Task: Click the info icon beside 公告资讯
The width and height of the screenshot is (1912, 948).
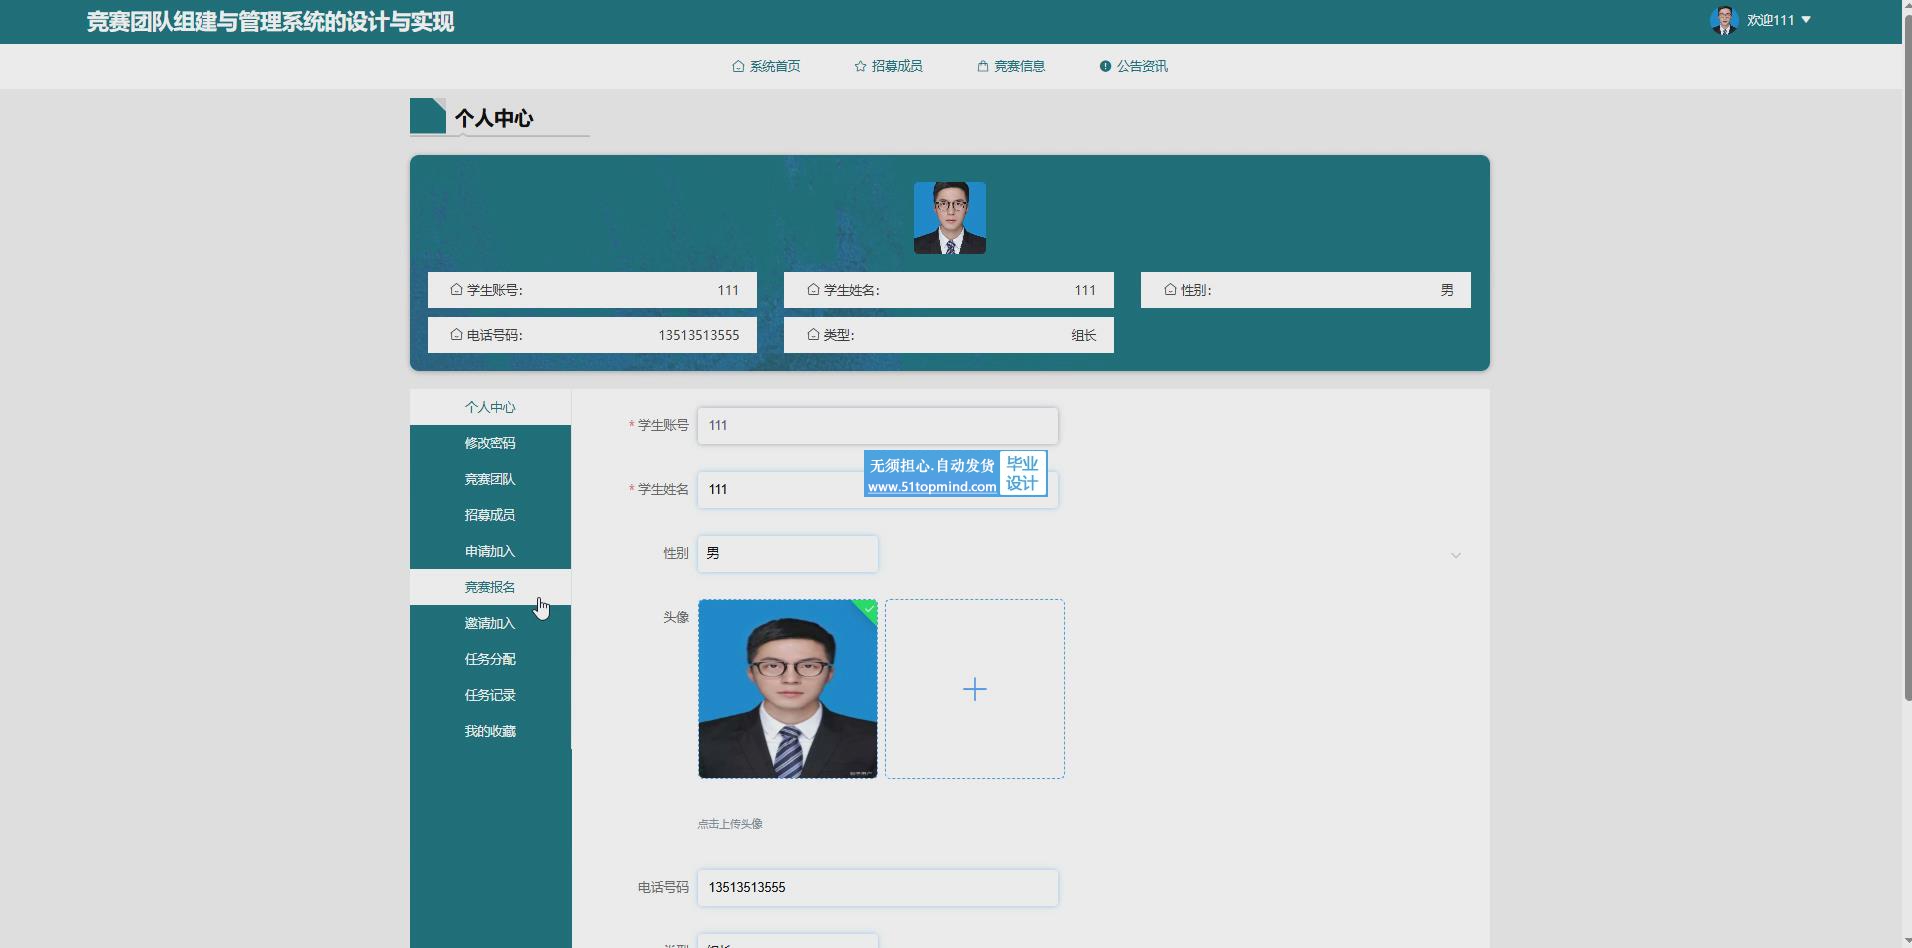Action: pos(1105,66)
